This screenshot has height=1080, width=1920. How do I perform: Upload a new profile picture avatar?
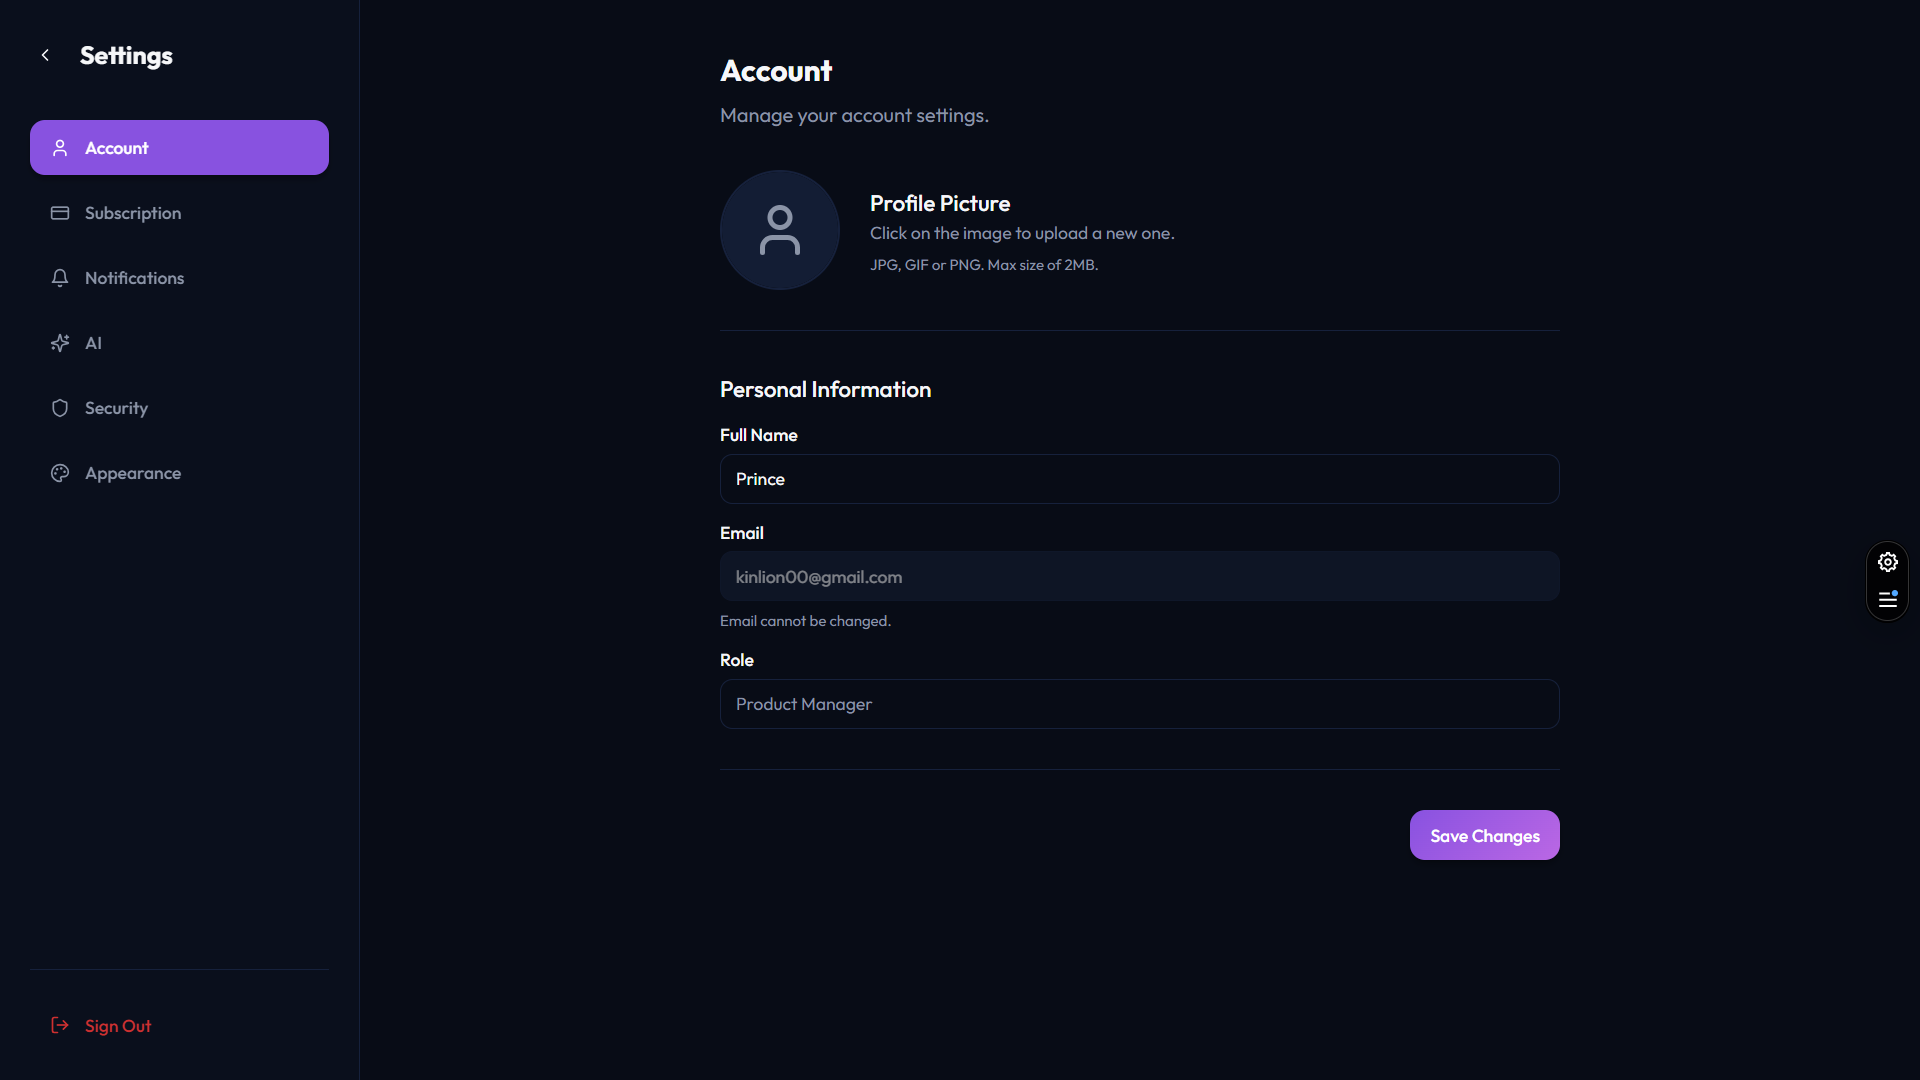(x=779, y=230)
